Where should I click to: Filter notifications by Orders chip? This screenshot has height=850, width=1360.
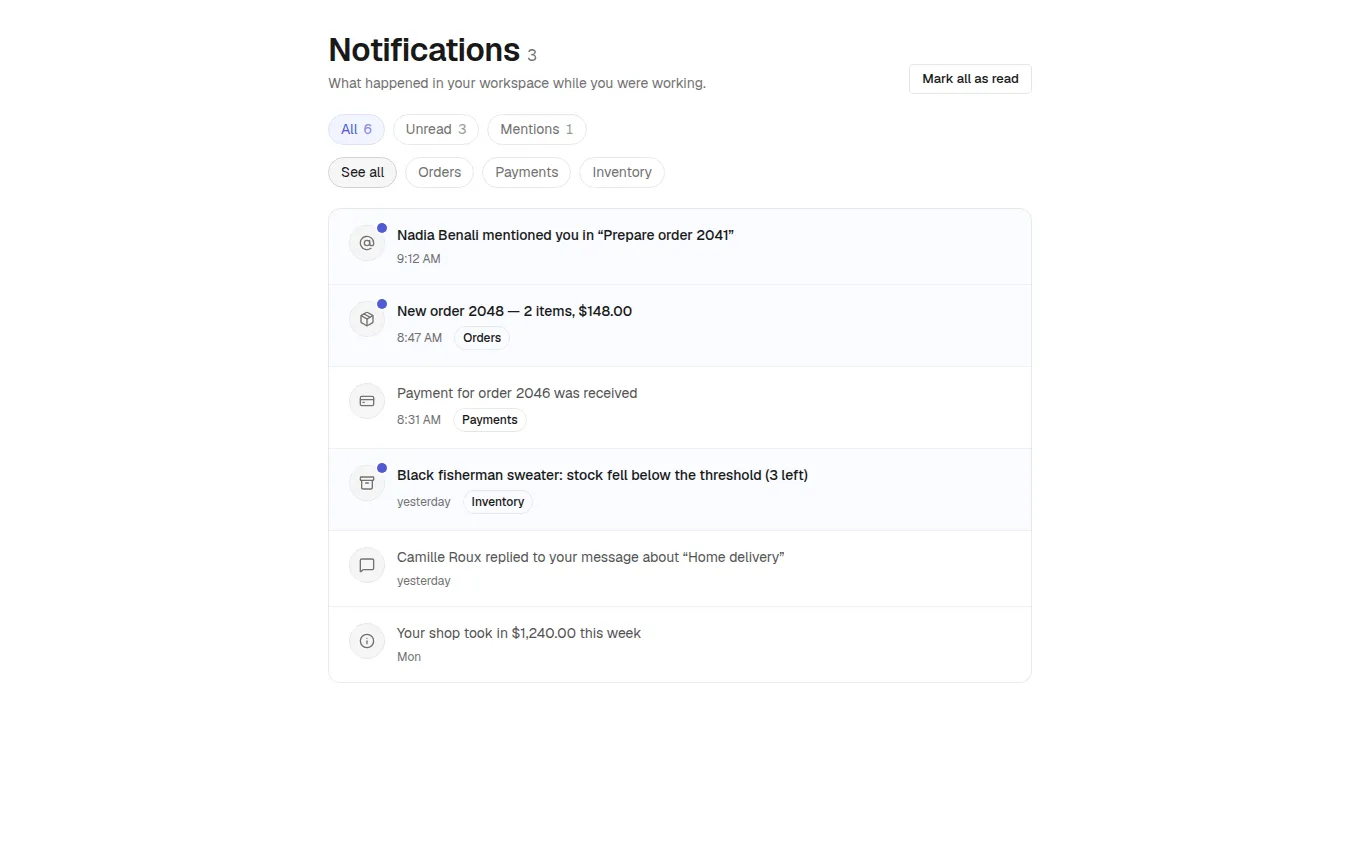[x=440, y=172]
